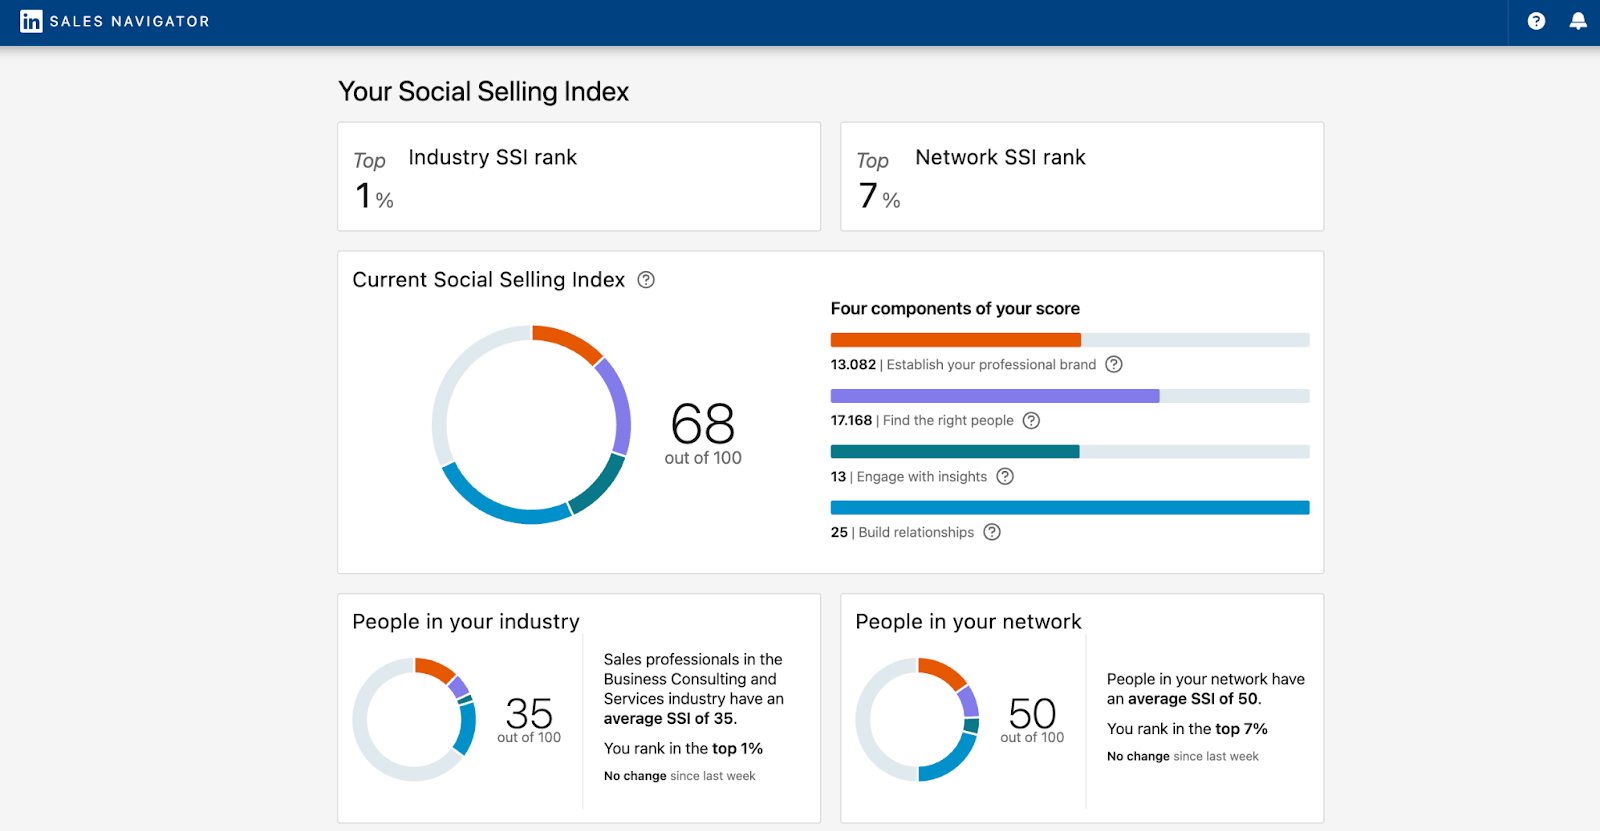
Task: Click the '50' network average score
Action: tap(1032, 713)
